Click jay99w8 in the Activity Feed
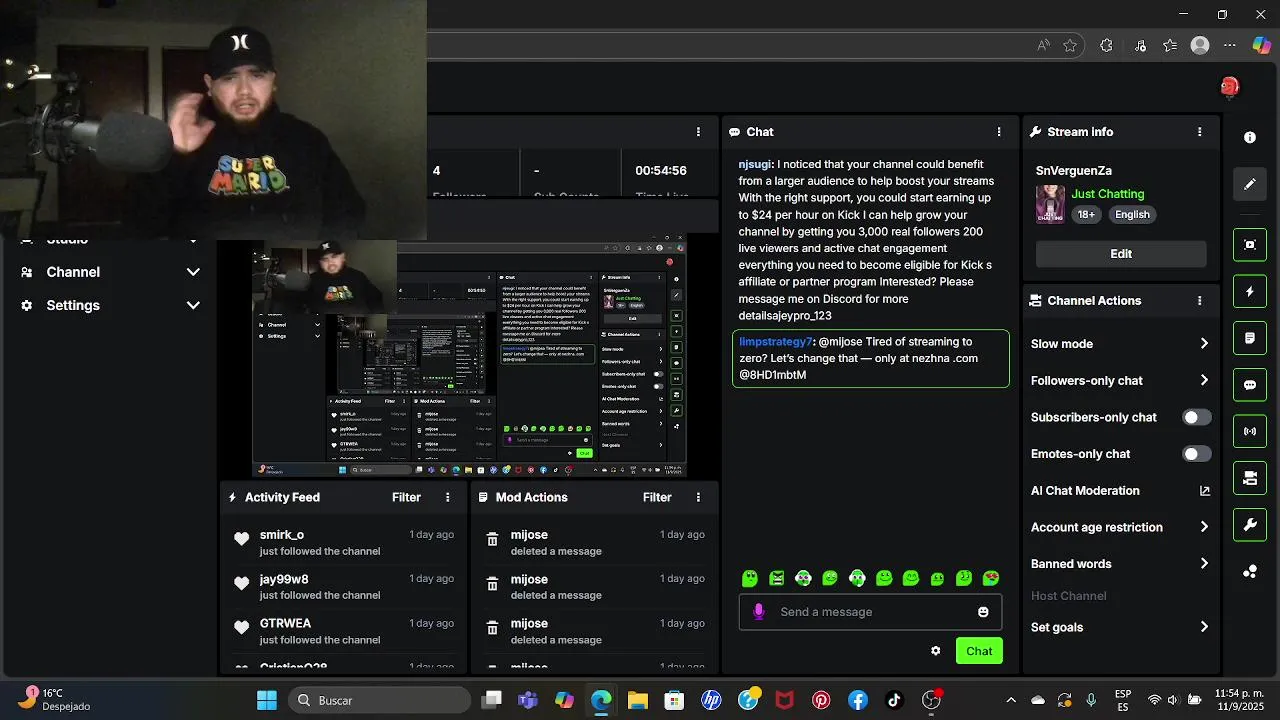 pyautogui.click(x=284, y=579)
